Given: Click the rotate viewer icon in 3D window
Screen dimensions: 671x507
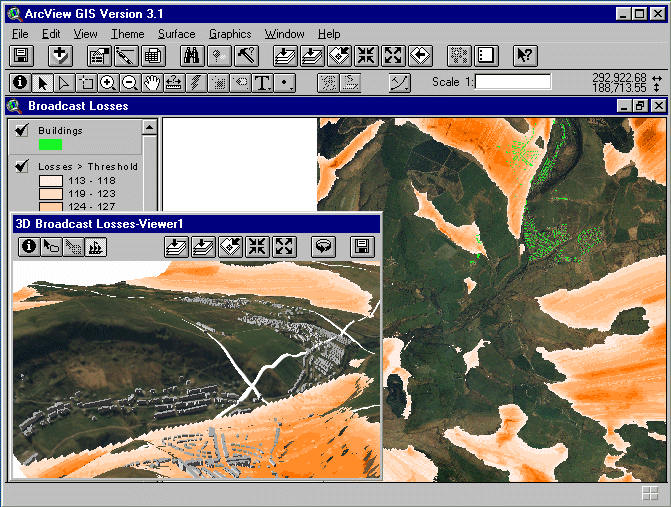Looking at the screenshot, I should [x=322, y=246].
